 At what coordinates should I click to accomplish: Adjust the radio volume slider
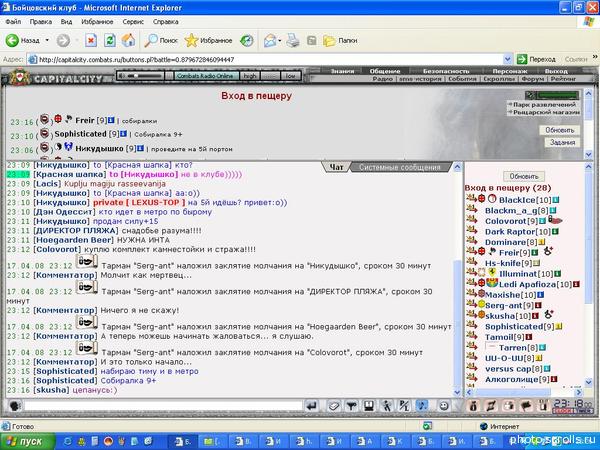click(x=143, y=76)
